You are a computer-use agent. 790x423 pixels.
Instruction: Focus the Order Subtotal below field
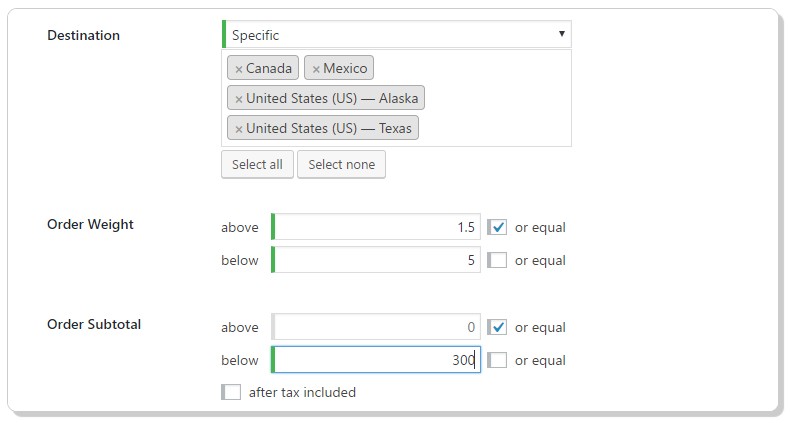tap(376, 360)
